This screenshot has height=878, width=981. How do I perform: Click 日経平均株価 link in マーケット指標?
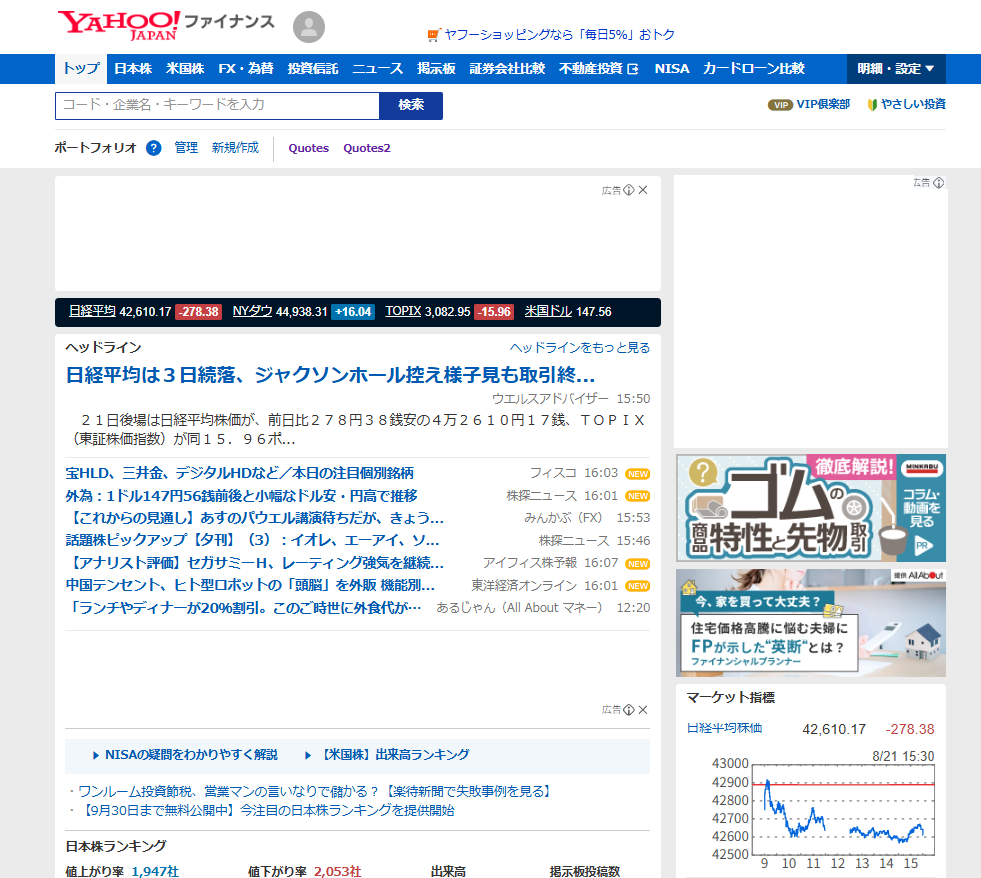point(724,728)
